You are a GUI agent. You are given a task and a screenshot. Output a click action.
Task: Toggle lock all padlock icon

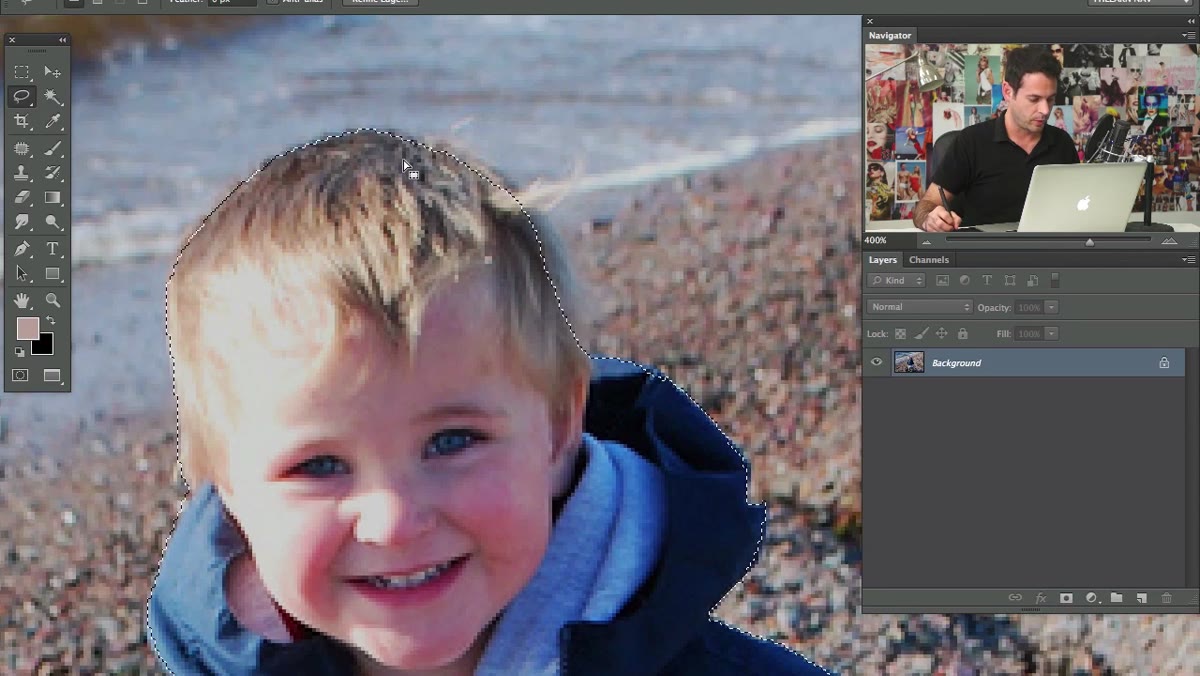click(963, 334)
